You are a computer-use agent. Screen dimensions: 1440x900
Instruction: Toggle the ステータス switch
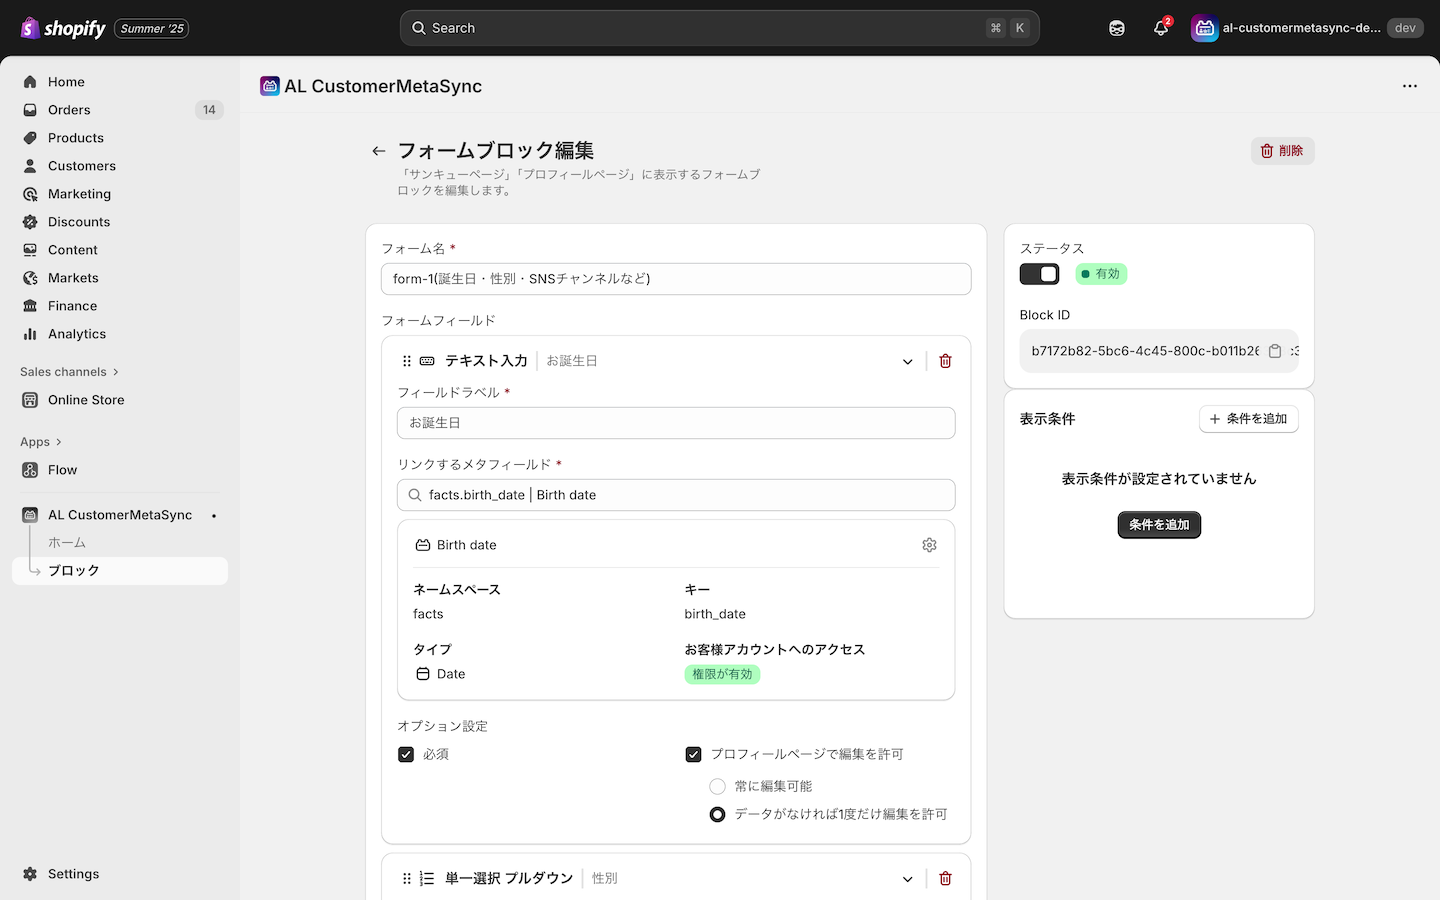(1039, 274)
